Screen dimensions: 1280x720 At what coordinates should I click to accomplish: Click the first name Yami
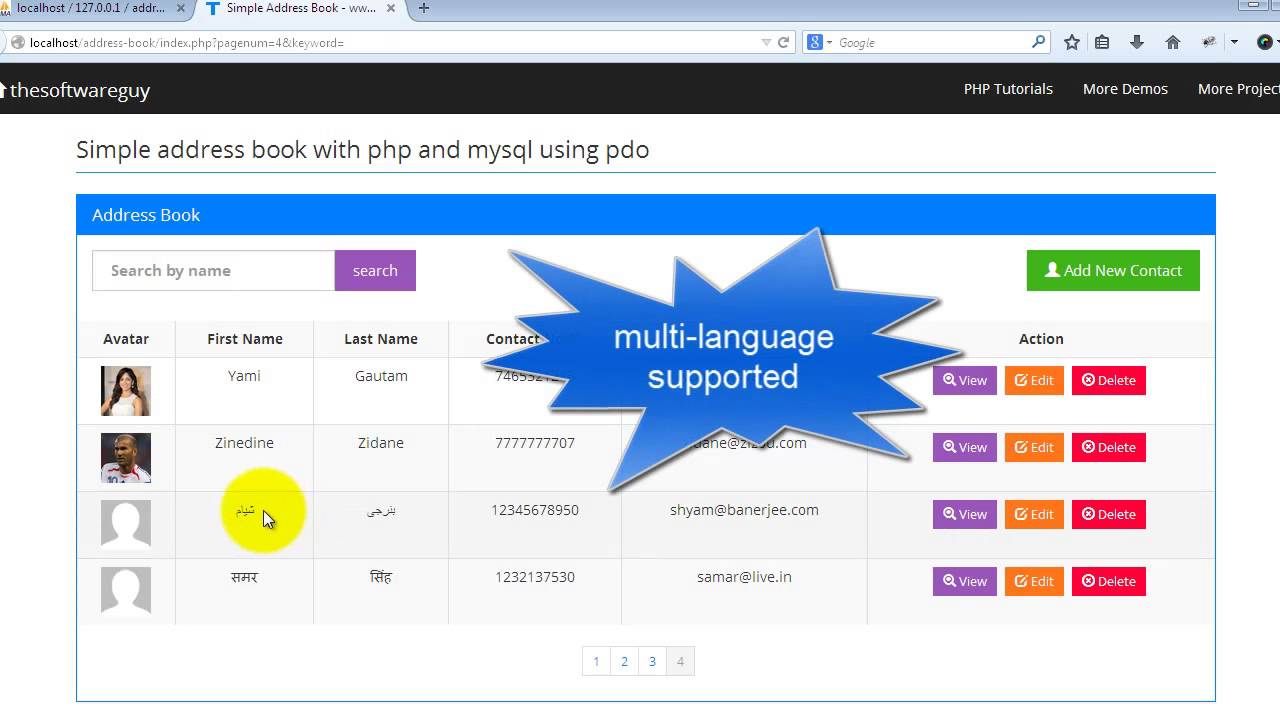(244, 376)
